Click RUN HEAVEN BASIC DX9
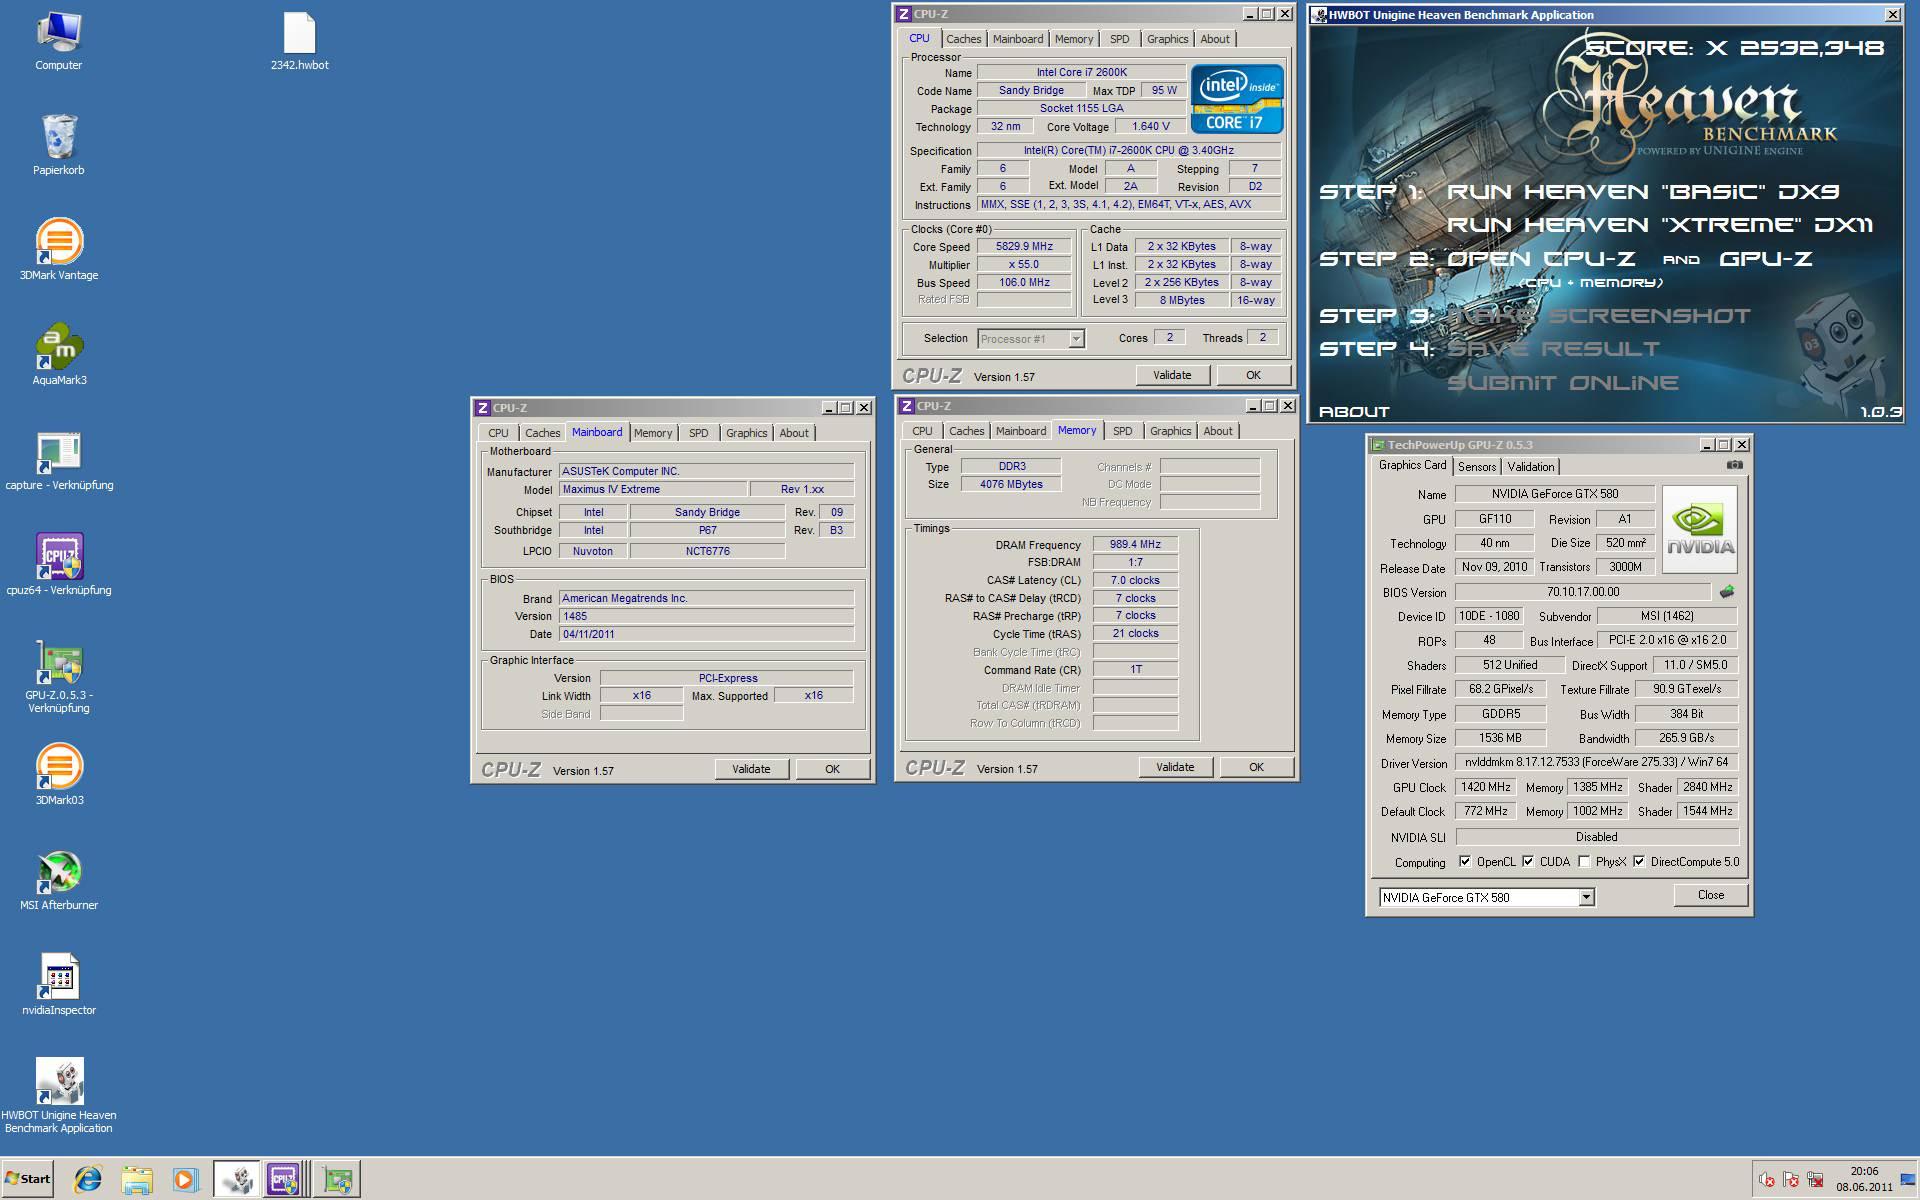Viewport: 1920px width, 1200px height. (1643, 191)
